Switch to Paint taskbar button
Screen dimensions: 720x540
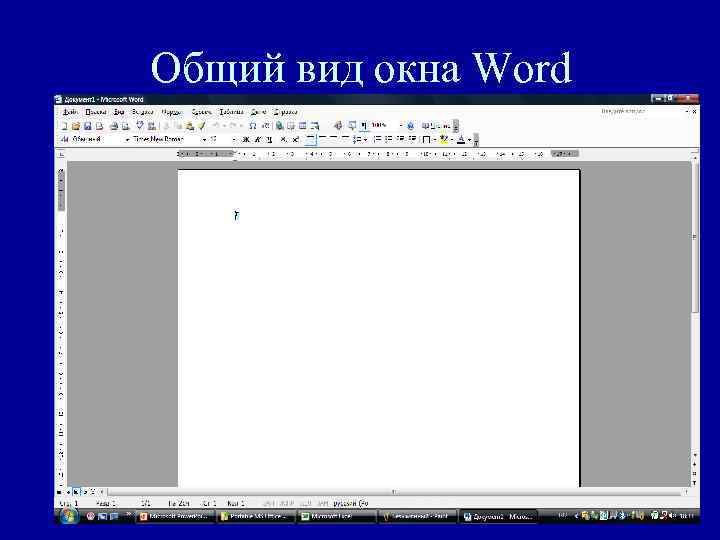point(417,516)
